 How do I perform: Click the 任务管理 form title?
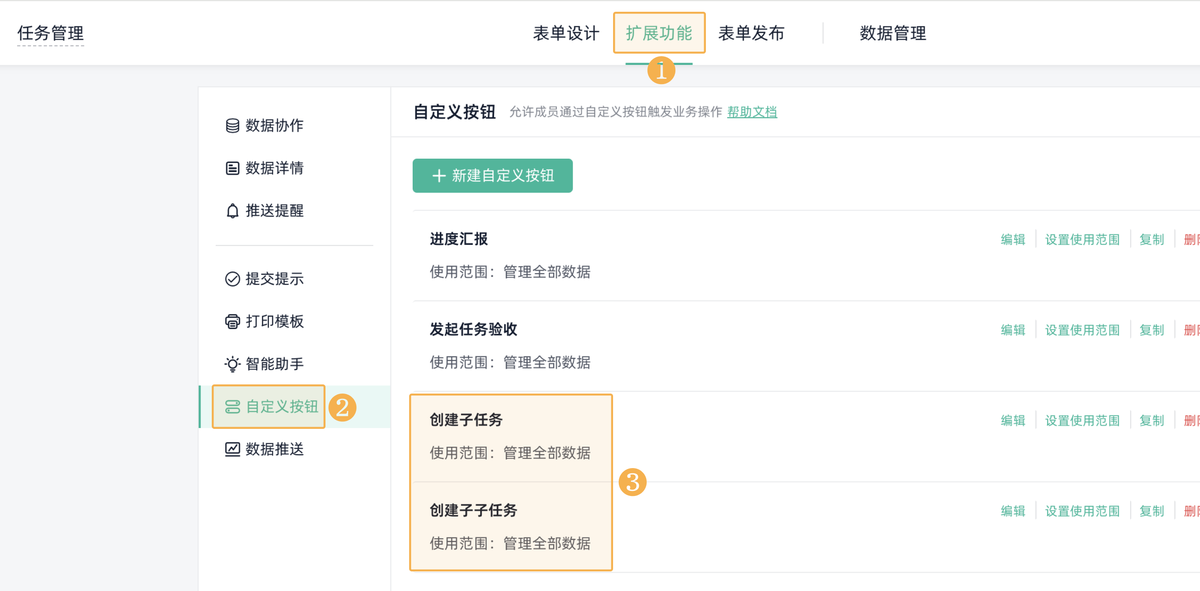(51, 33)
